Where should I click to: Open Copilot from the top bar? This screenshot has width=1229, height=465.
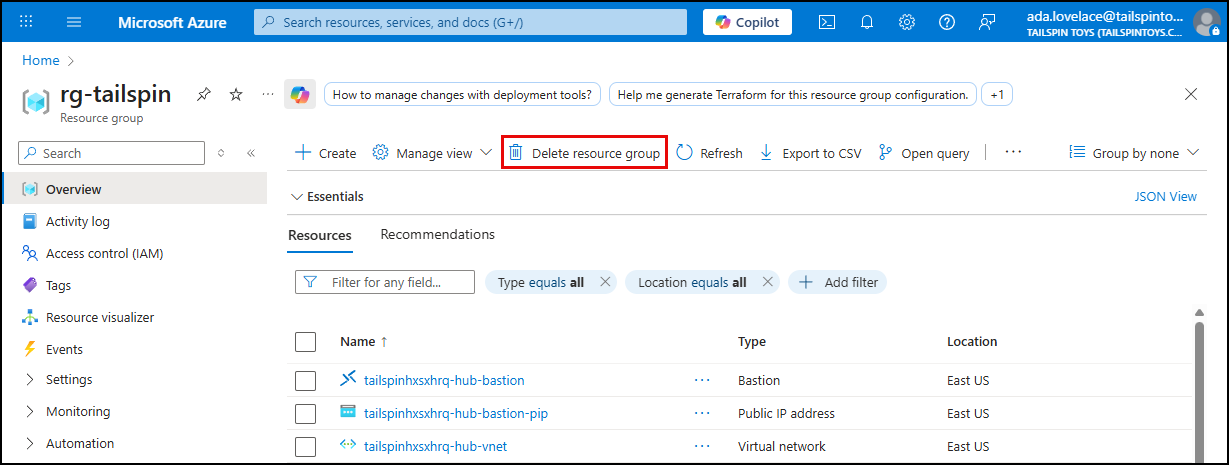[x=747, y=22]
